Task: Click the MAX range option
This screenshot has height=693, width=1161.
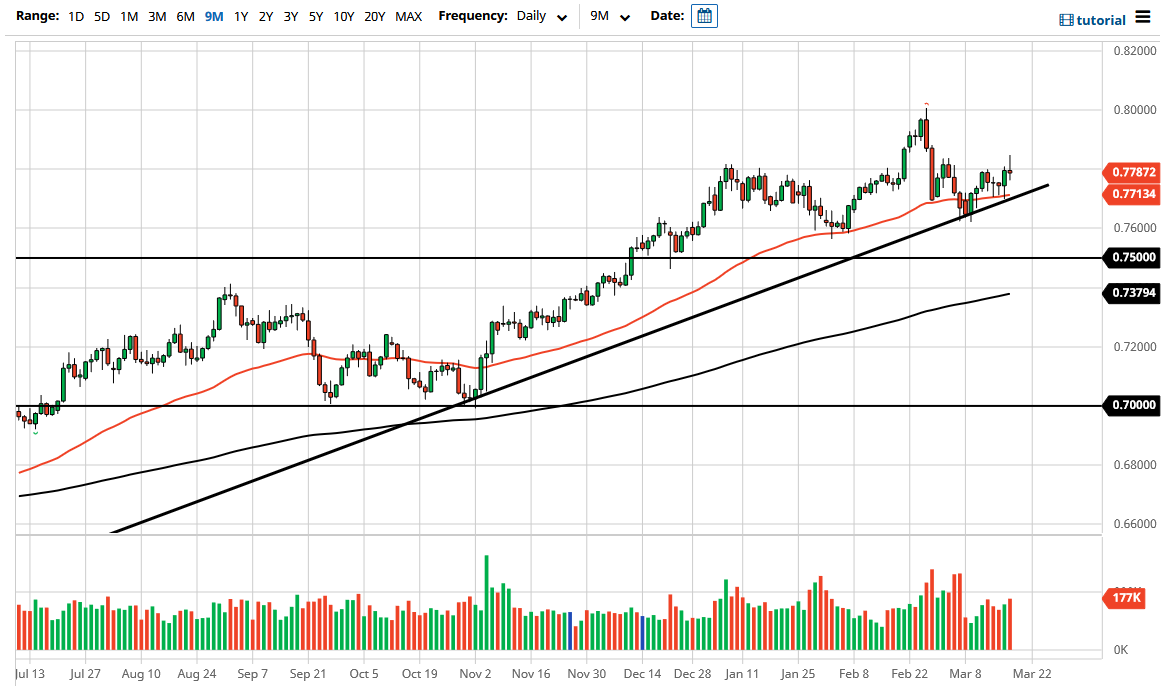Action: pos(408,16)
